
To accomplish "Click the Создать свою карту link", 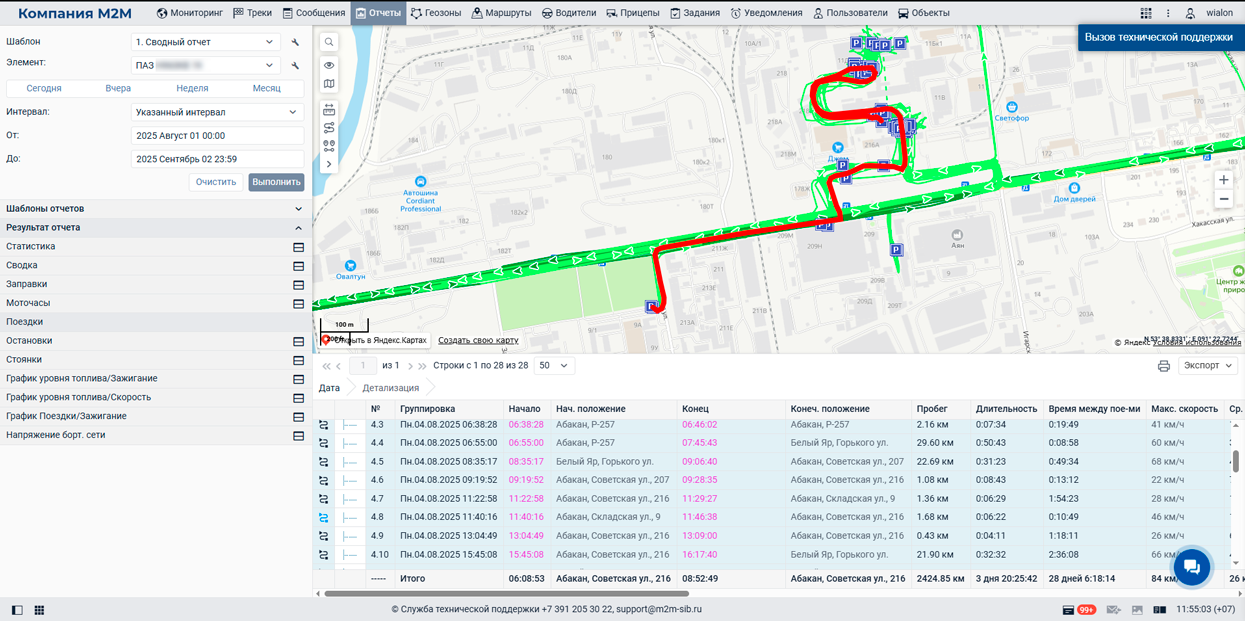I will 478,340.
